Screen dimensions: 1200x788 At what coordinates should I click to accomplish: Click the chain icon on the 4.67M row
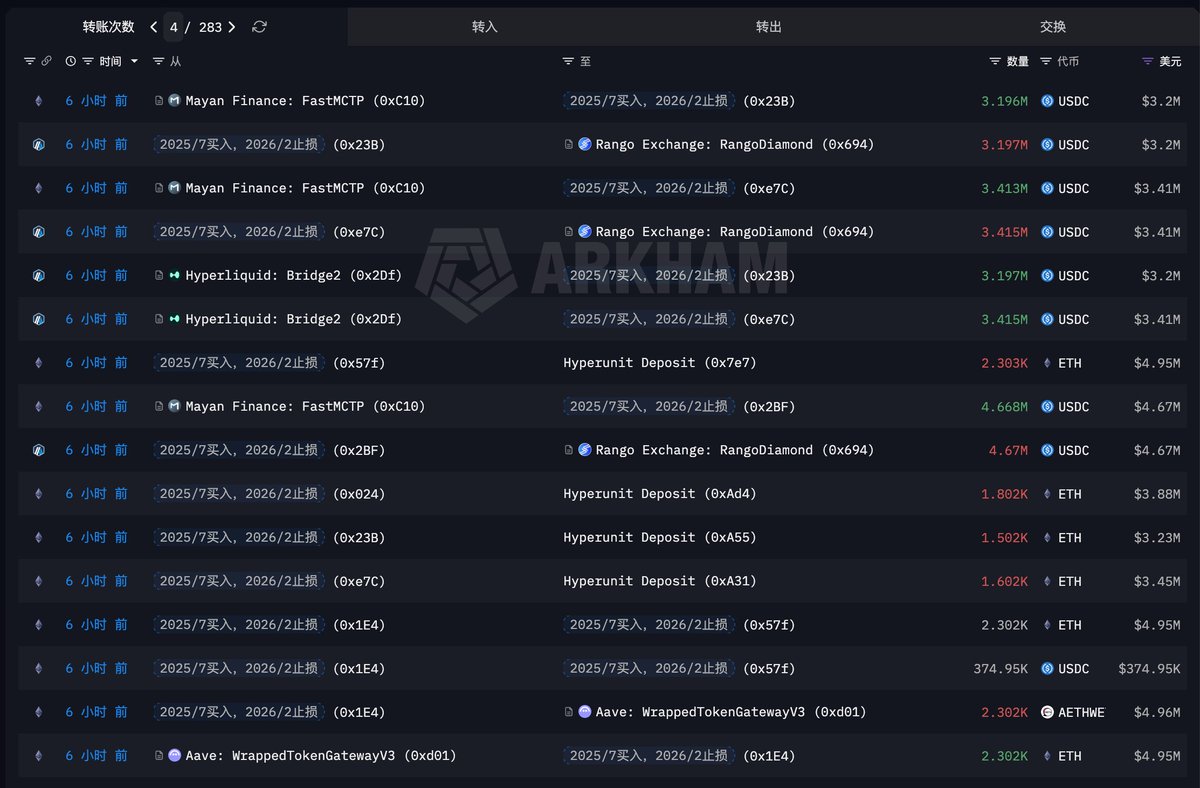pyautogui.click(x=39, y=450)
